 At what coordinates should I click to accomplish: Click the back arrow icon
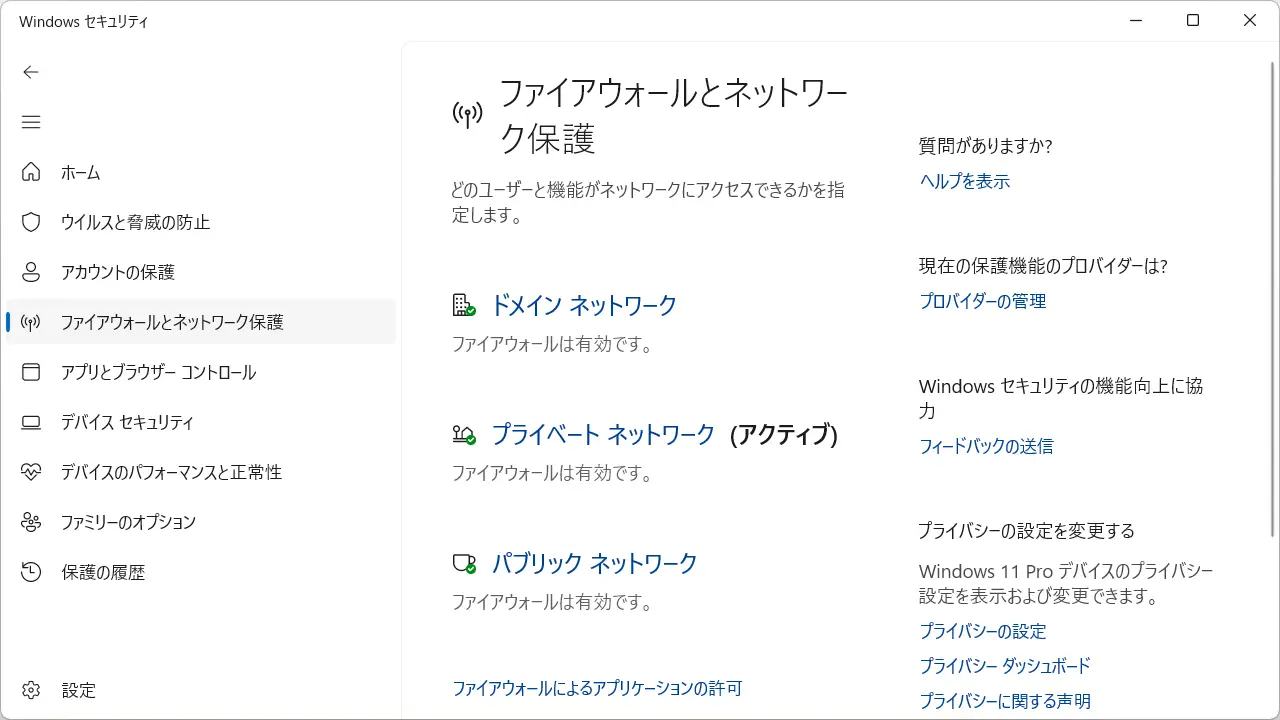coord(31,72)
